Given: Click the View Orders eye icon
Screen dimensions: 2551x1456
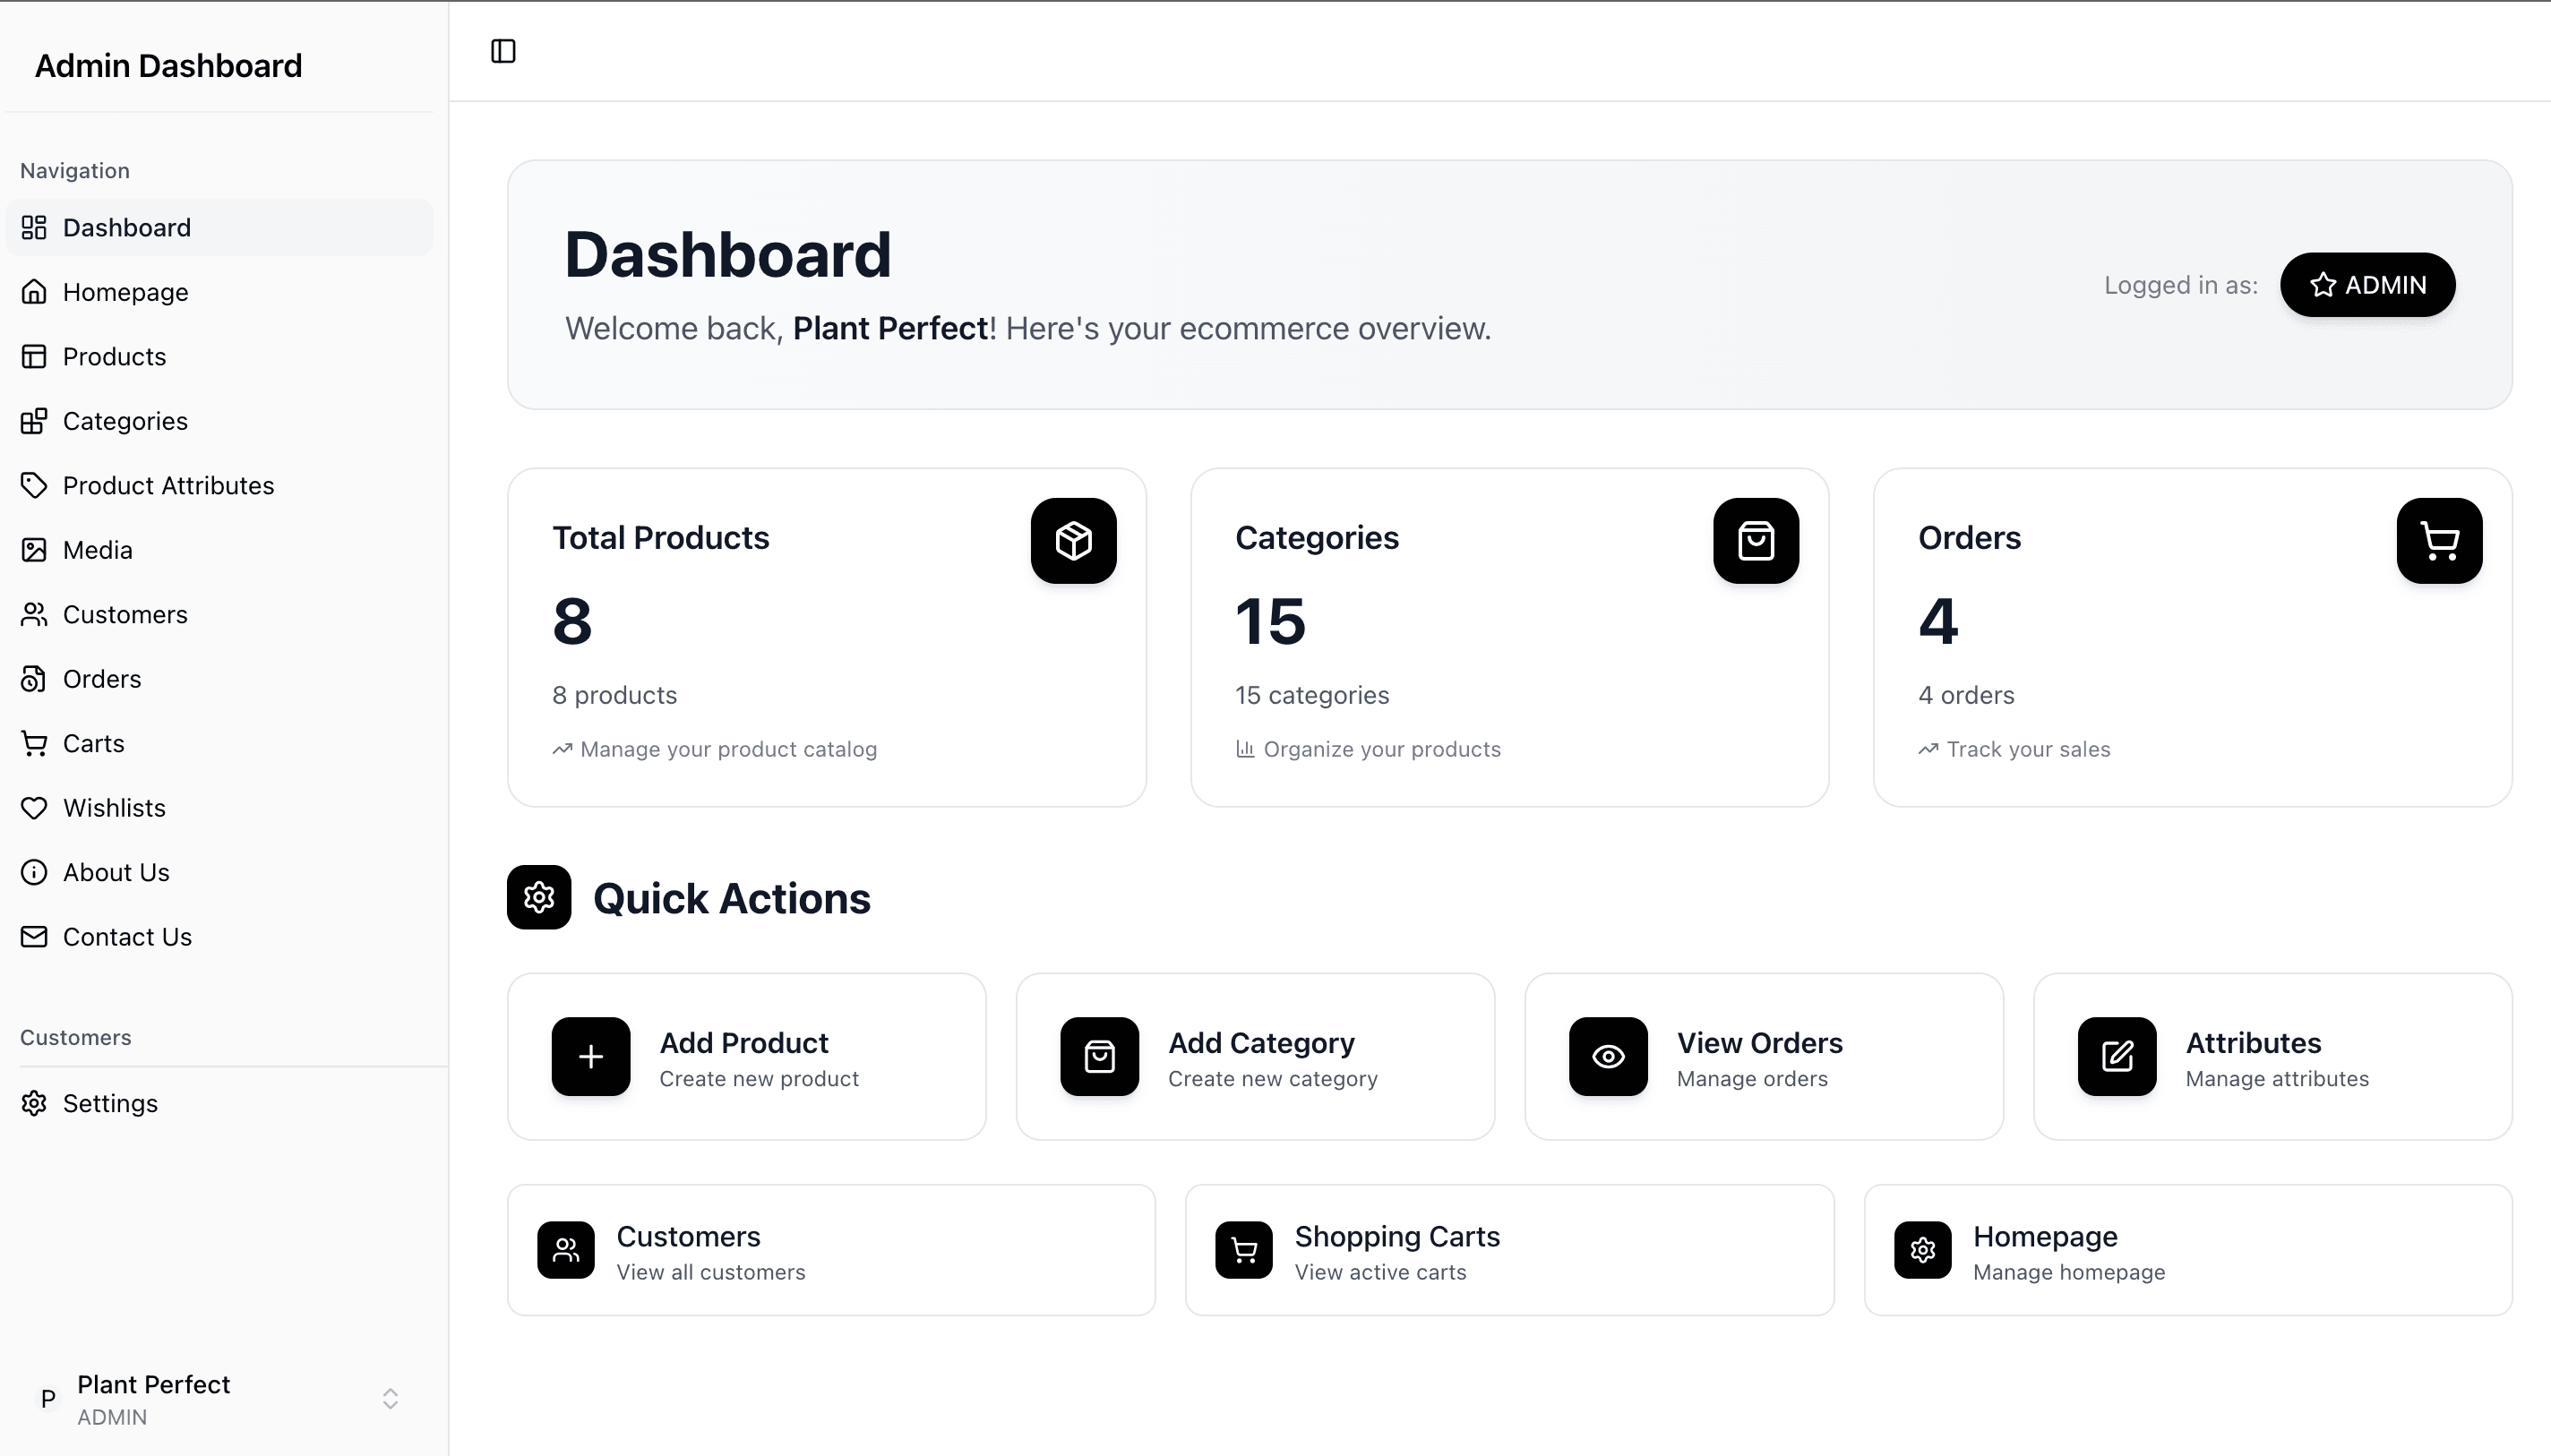Looking at the screenshot, I should click(x=1608, y=1056).
